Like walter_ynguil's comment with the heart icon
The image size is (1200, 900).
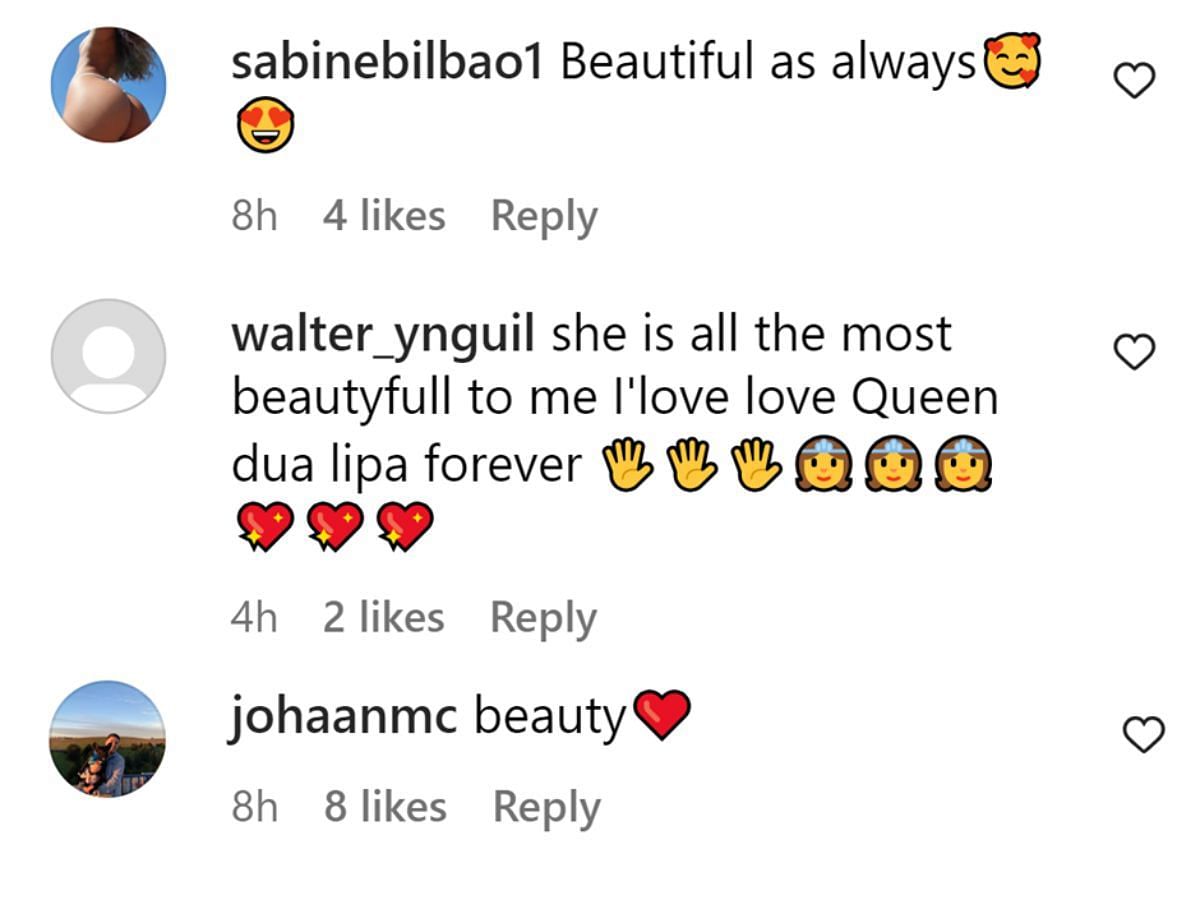pos(1135,350)
